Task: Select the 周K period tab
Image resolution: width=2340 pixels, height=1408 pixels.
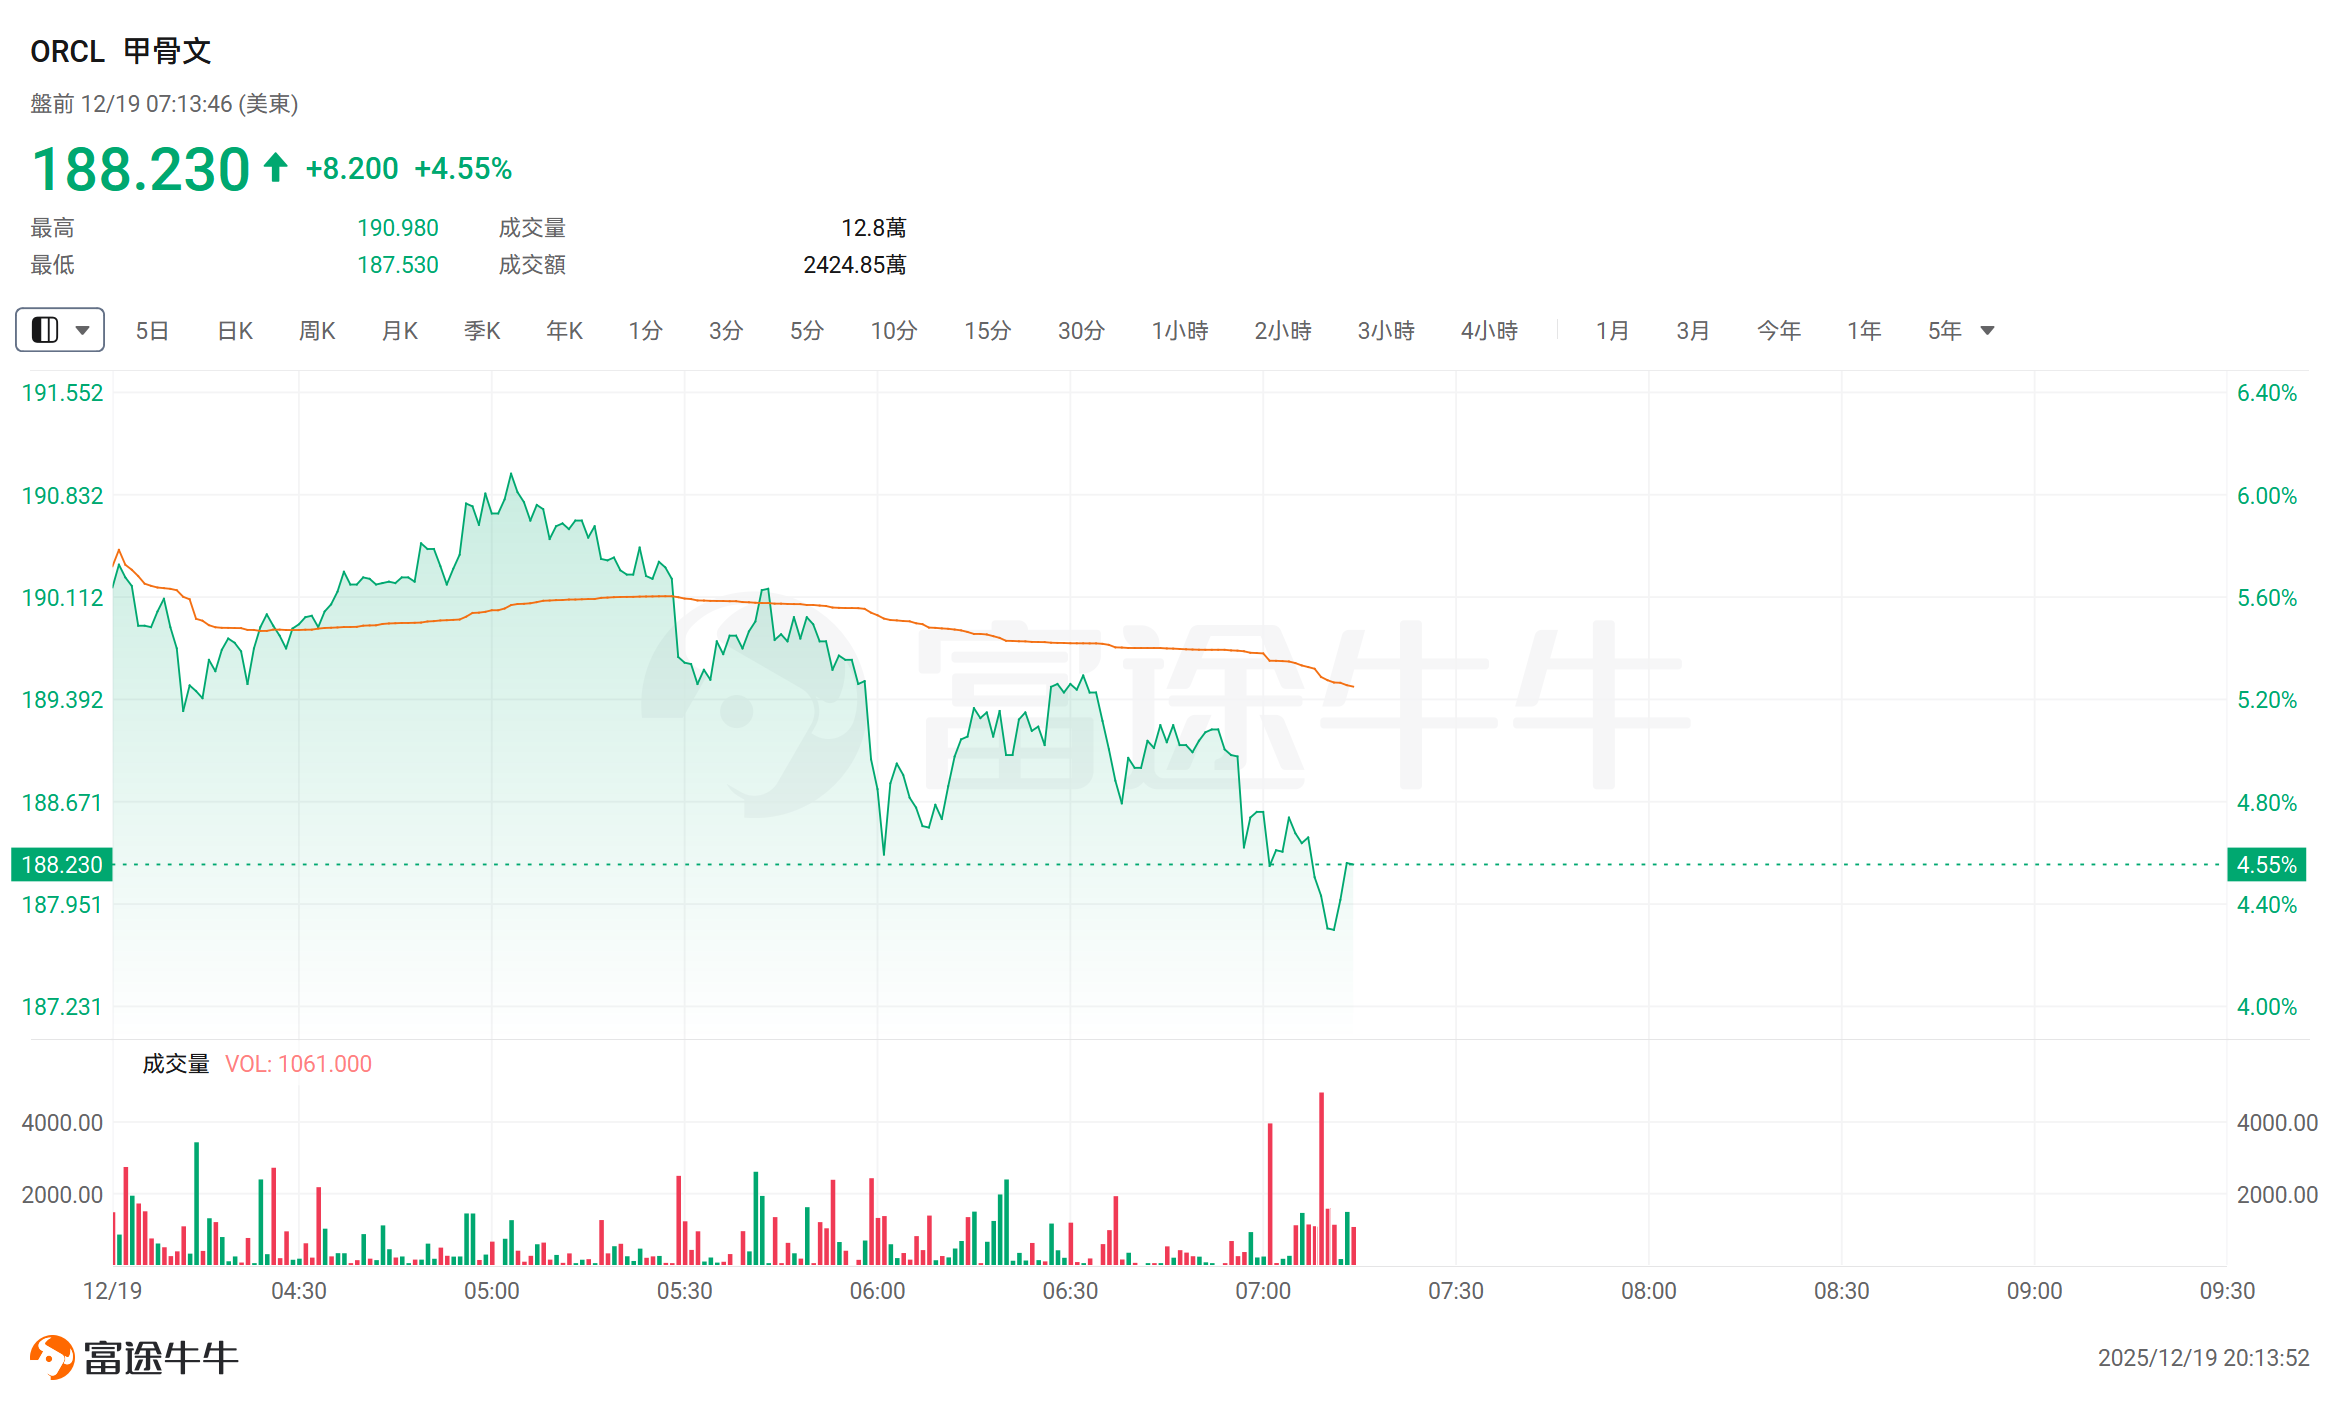Action: [x=317, y=331]
